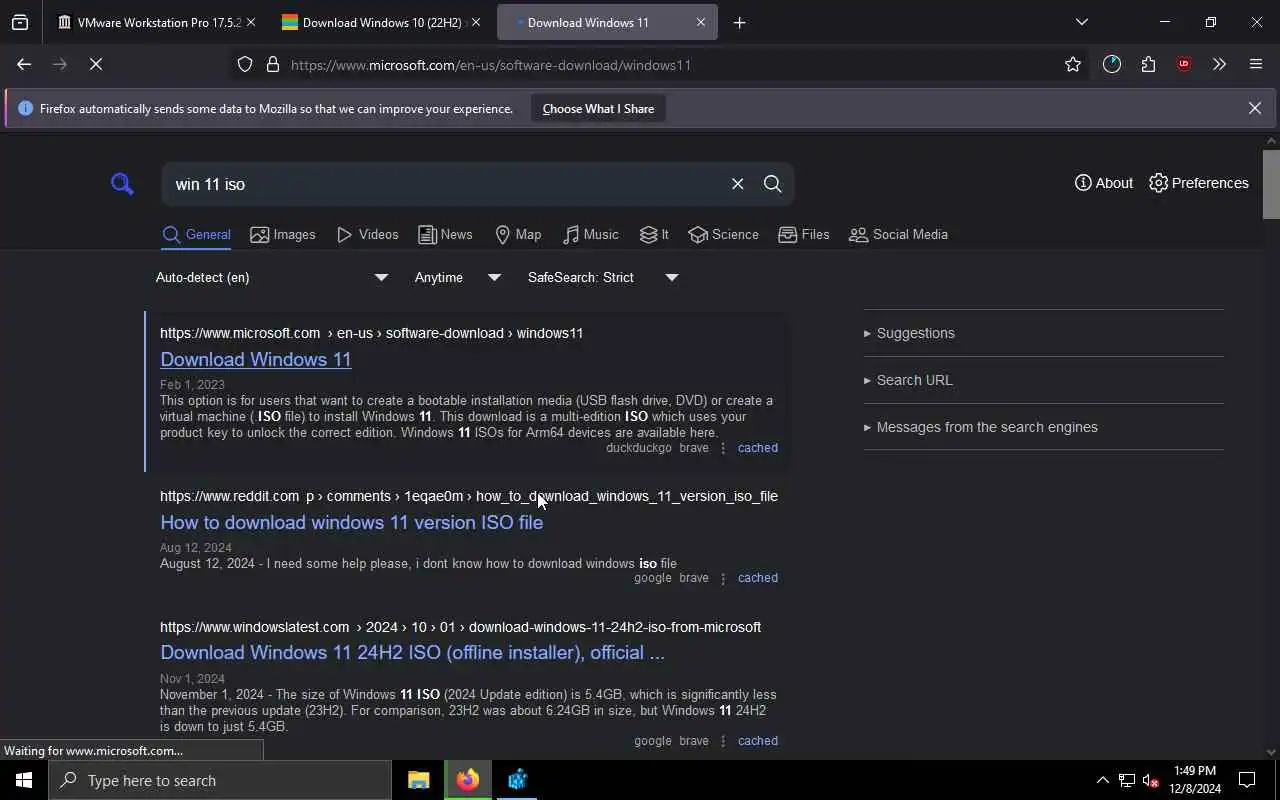Open network status tray icon
The image size is (1280, 800).
coord(1126,780)
